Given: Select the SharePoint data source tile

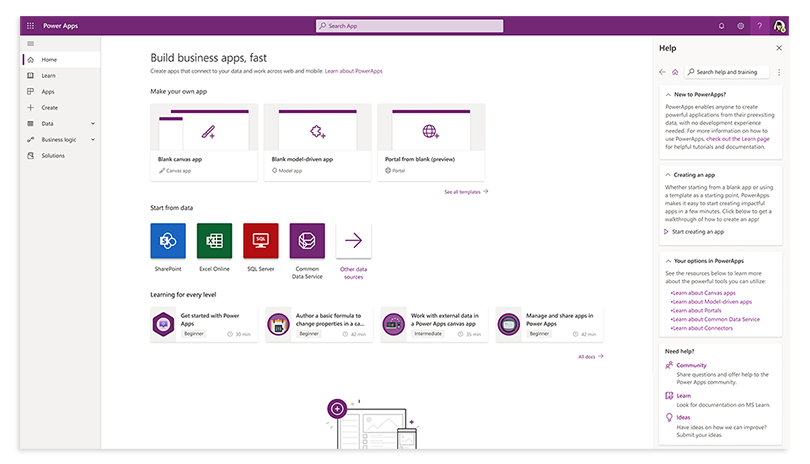Looking at the screenshot, I should (x=168, y=241).
